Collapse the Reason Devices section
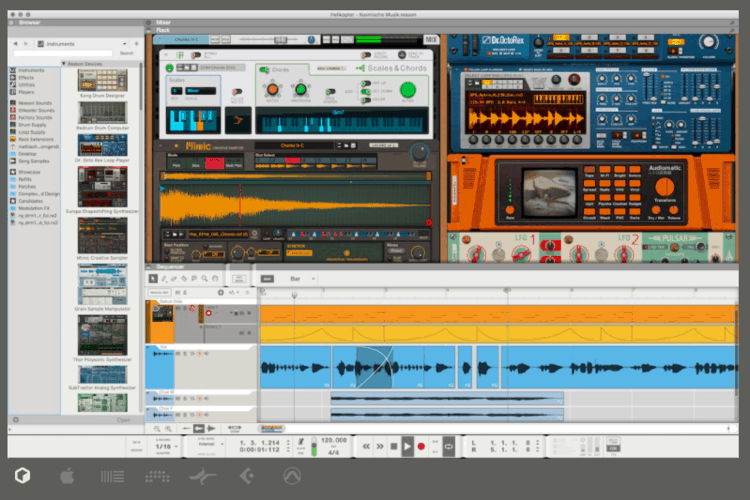The width and height of the screenshot is (750, 500). coord(64,64)
